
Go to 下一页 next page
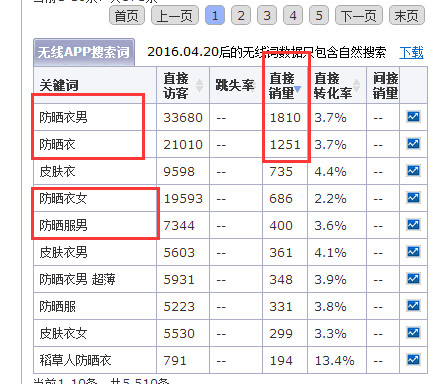(x=359, y=16)
